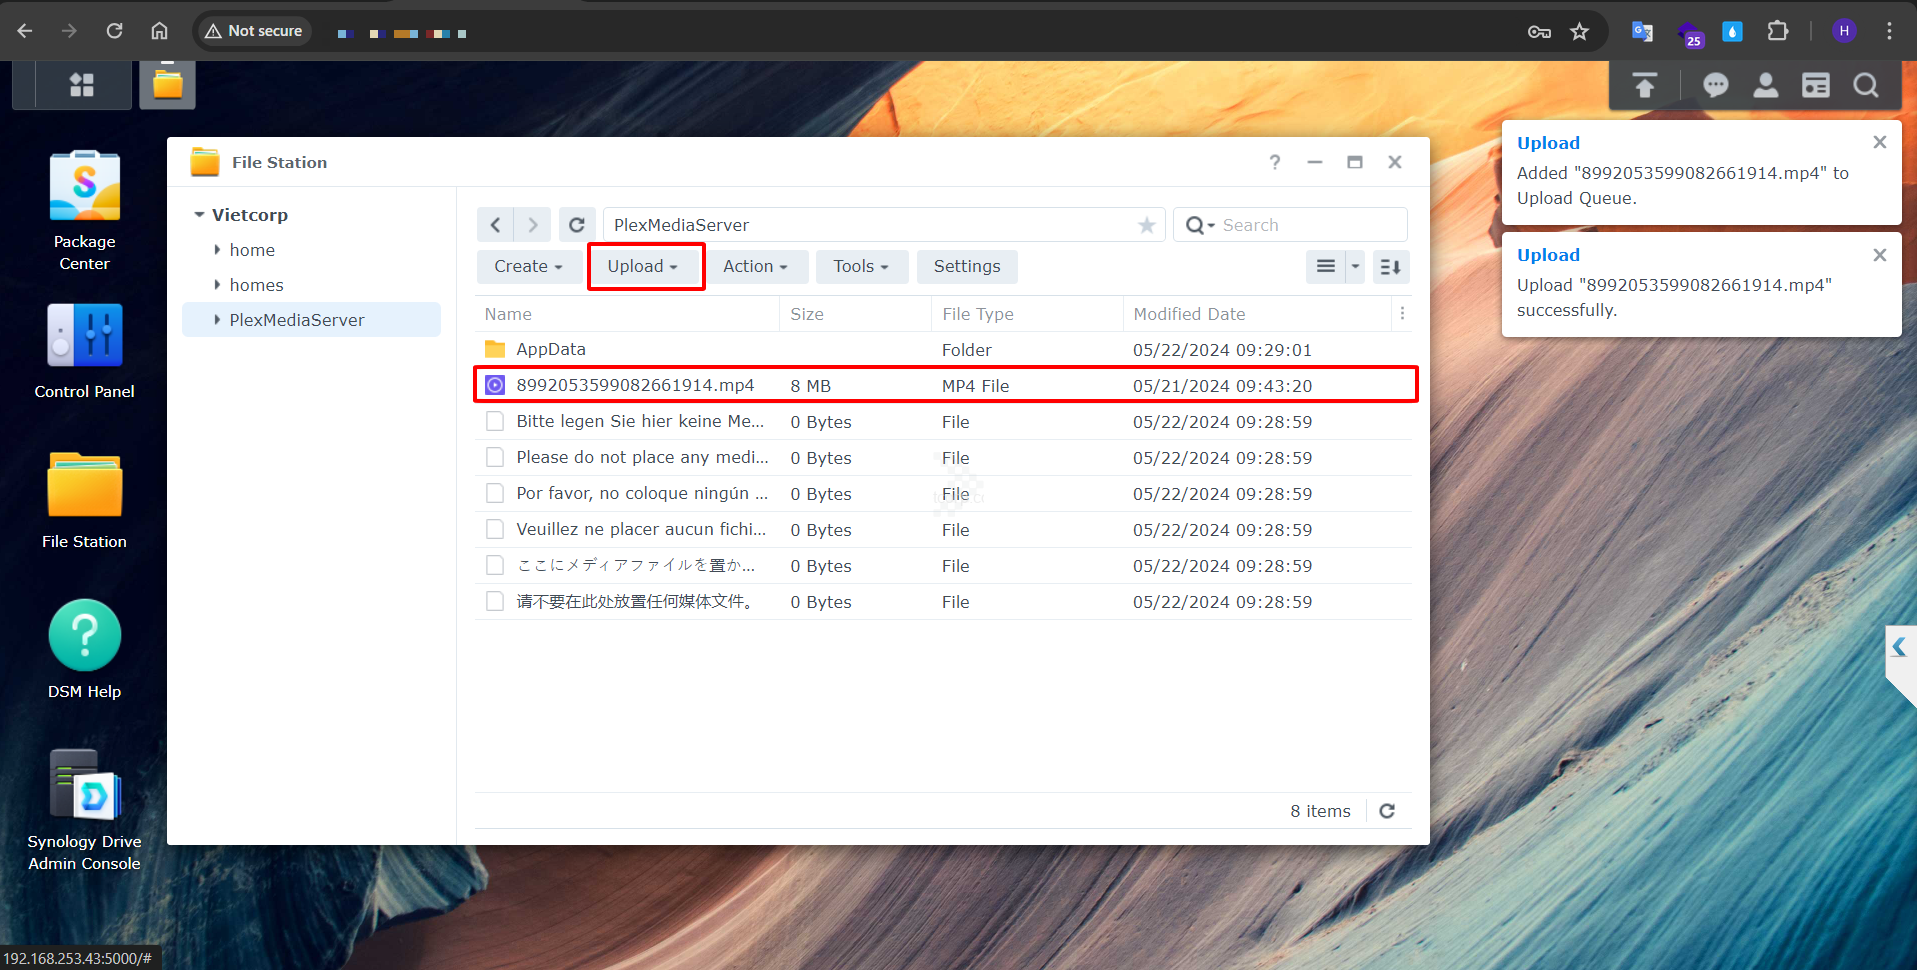Open the Tools dropdown menu

(861, 267)
